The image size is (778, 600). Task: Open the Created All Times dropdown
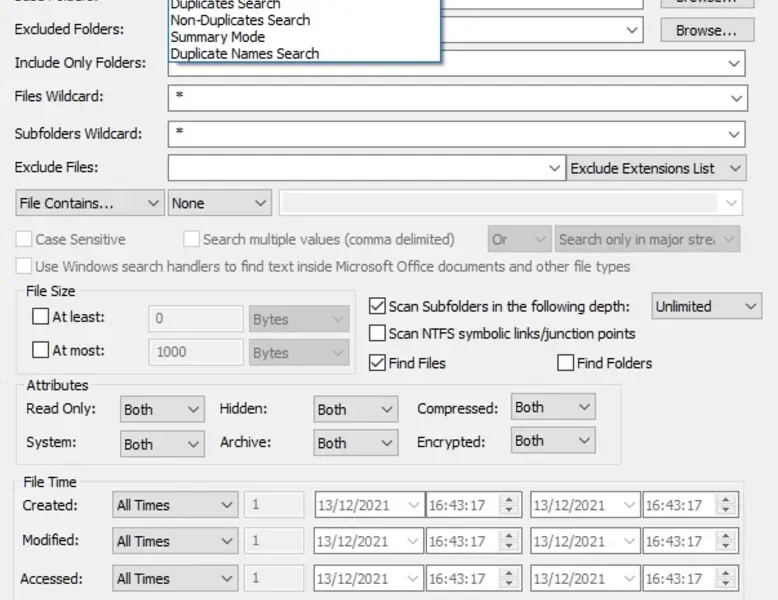click(x=175, y=505)
